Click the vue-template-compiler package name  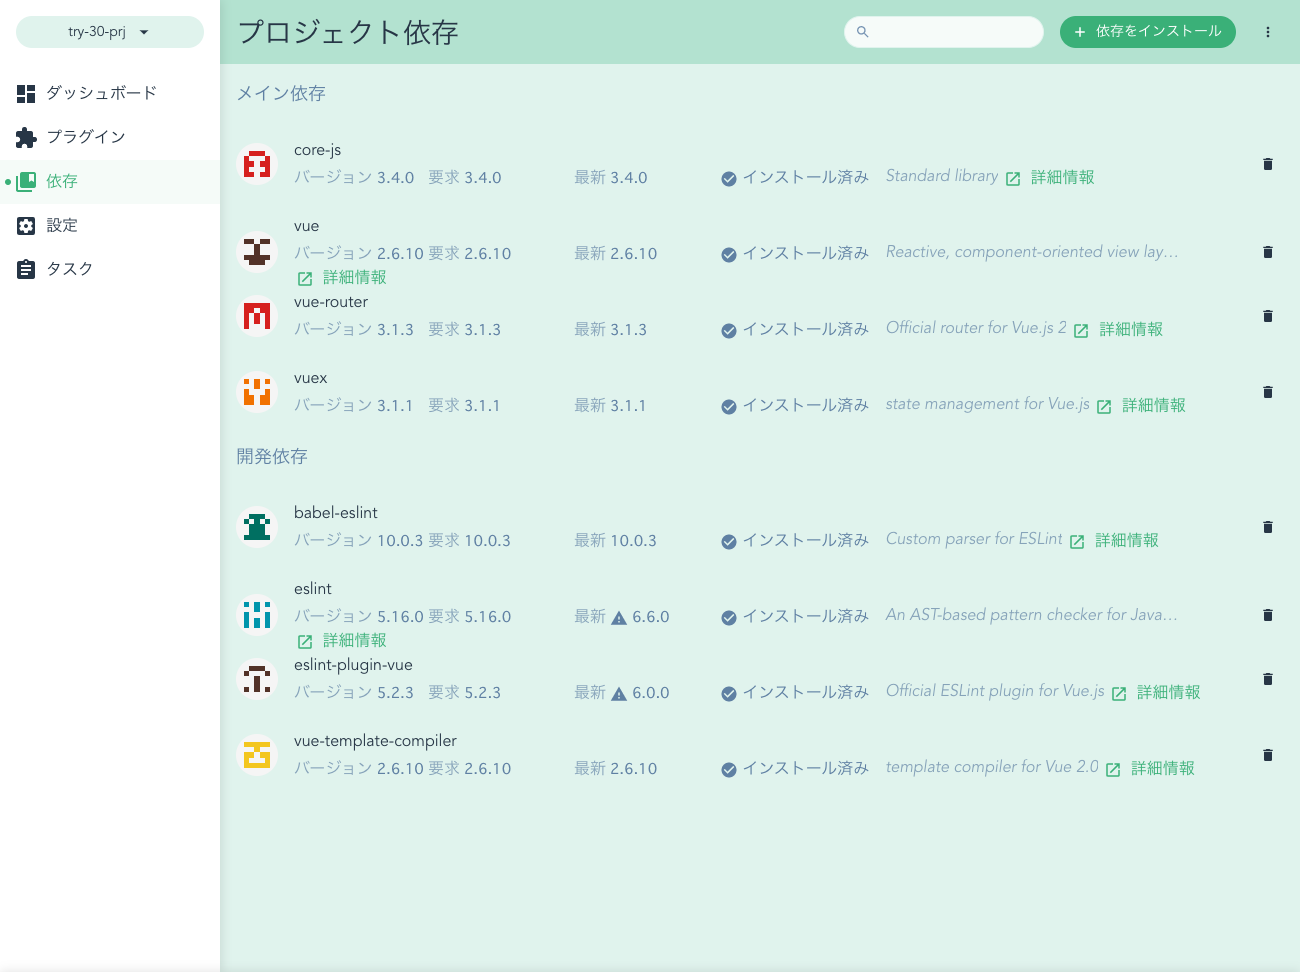coord(375,741)
